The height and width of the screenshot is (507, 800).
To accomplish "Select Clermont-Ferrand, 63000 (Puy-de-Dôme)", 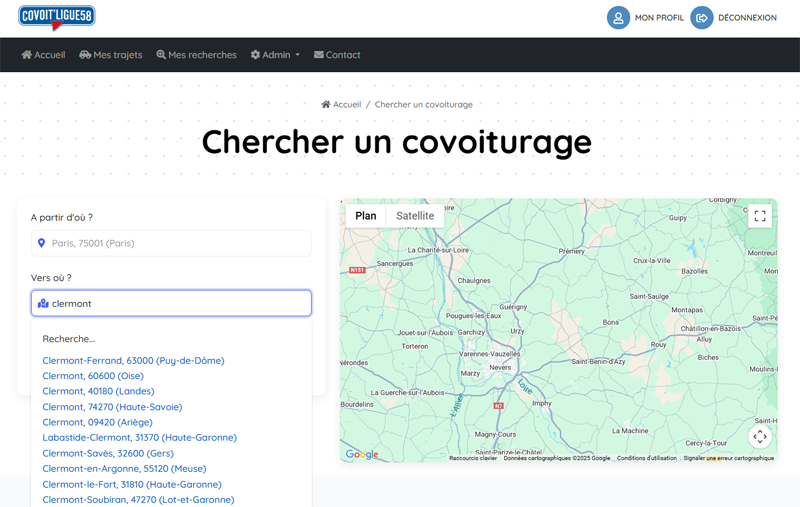I will 133,361.
